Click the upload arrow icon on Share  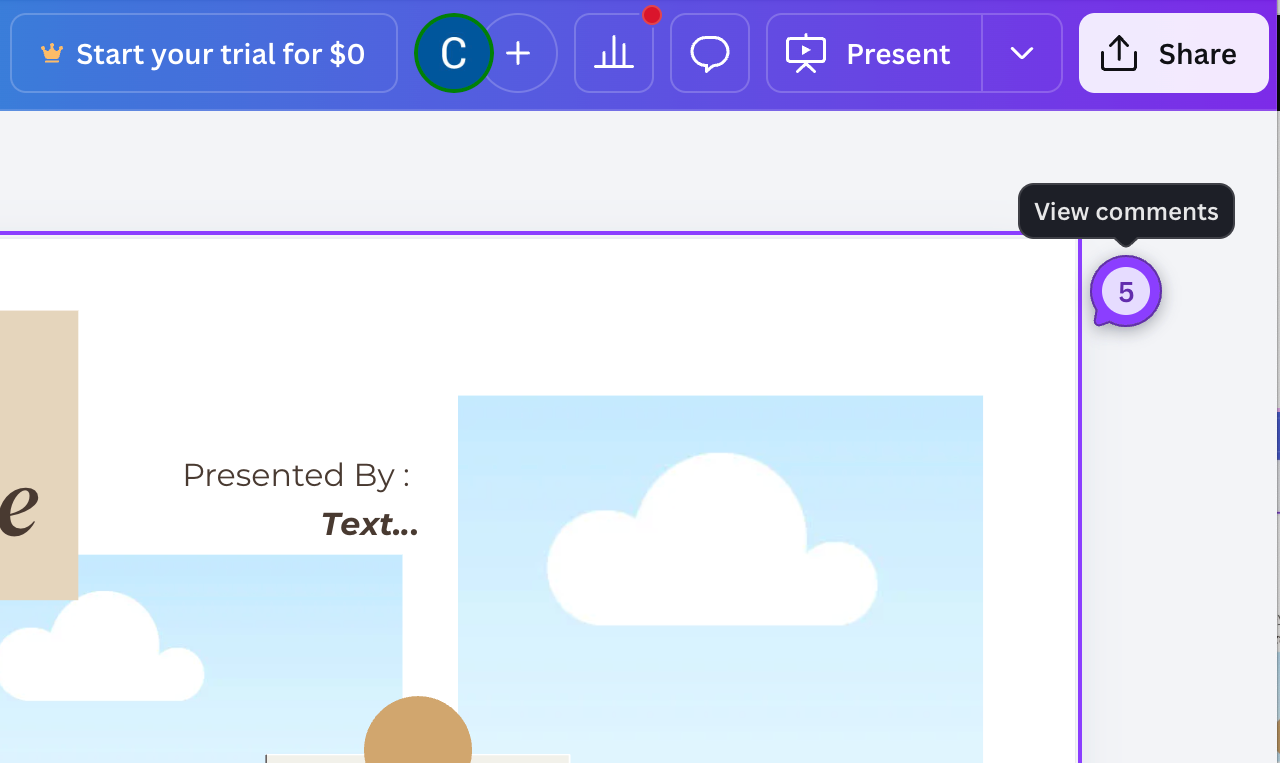(1118, 54)
